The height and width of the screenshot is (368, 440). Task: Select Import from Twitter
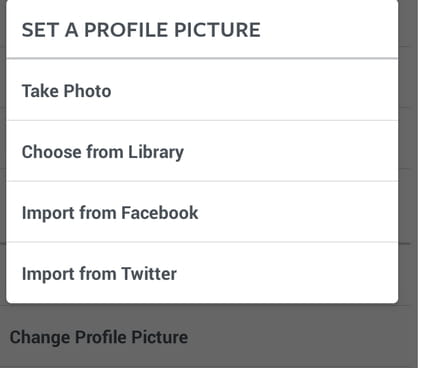(x=202, y=273)
